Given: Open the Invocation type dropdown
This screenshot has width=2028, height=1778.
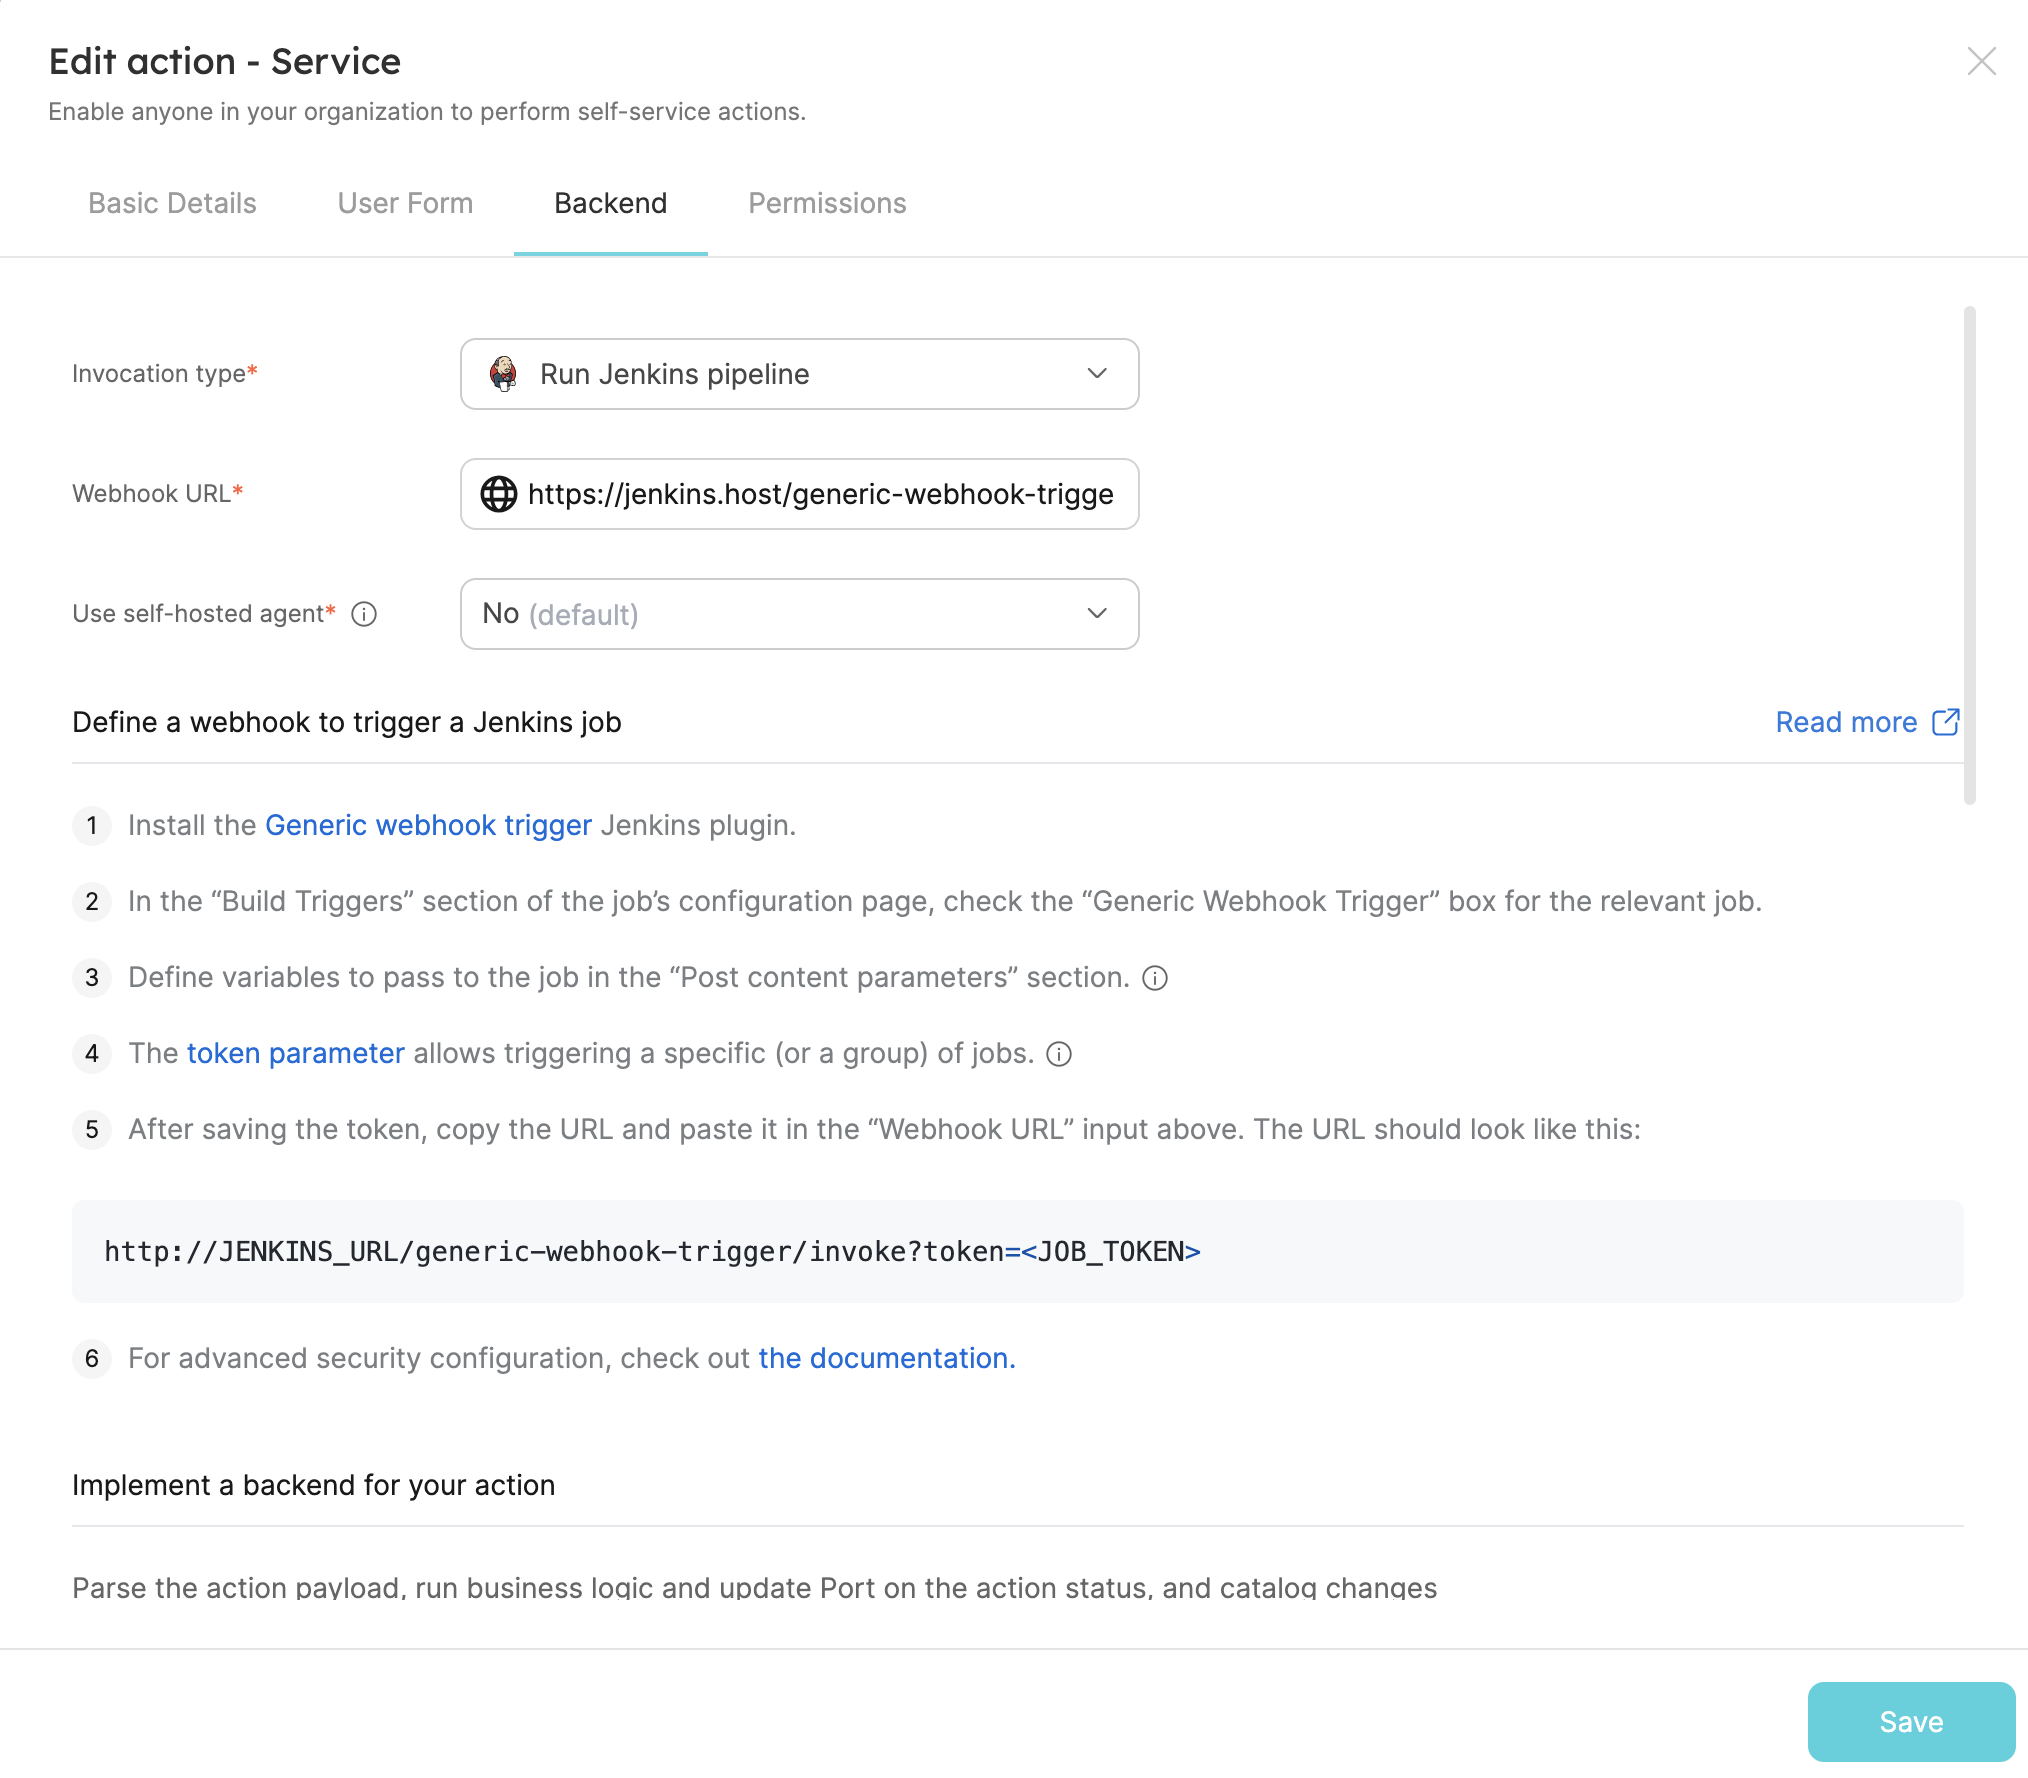Looking at the screenshot, I should pos(799,374).
